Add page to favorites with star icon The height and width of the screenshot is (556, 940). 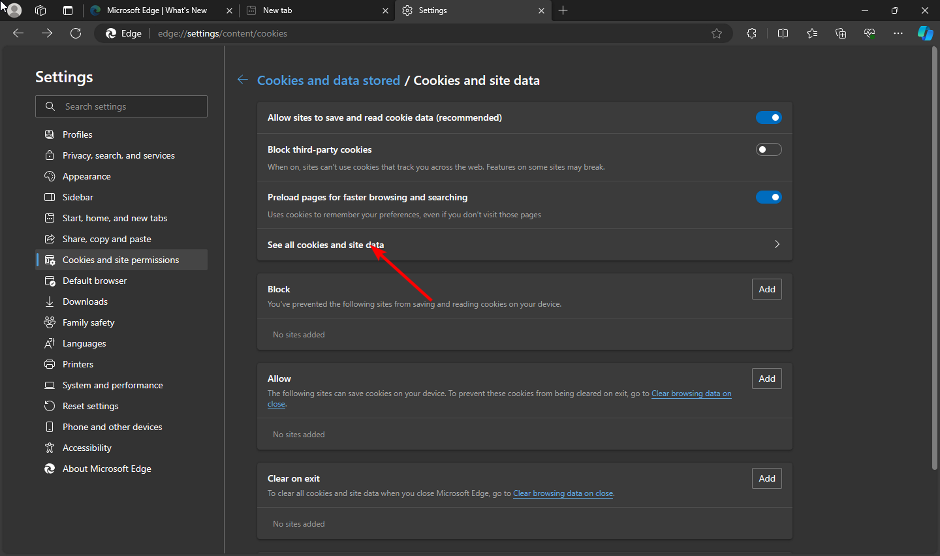(716, 34)
